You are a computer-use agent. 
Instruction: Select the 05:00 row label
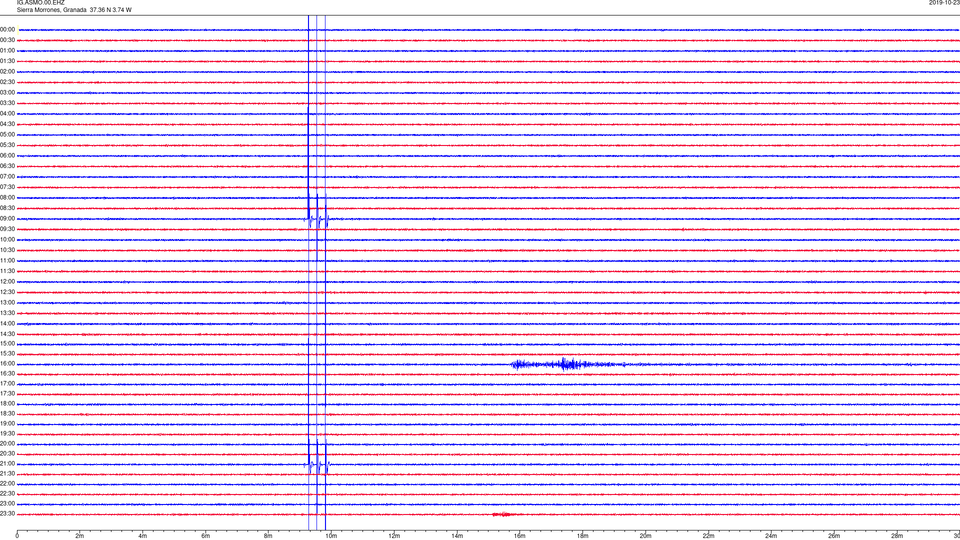pyautogui.click(x=7, y=134)
